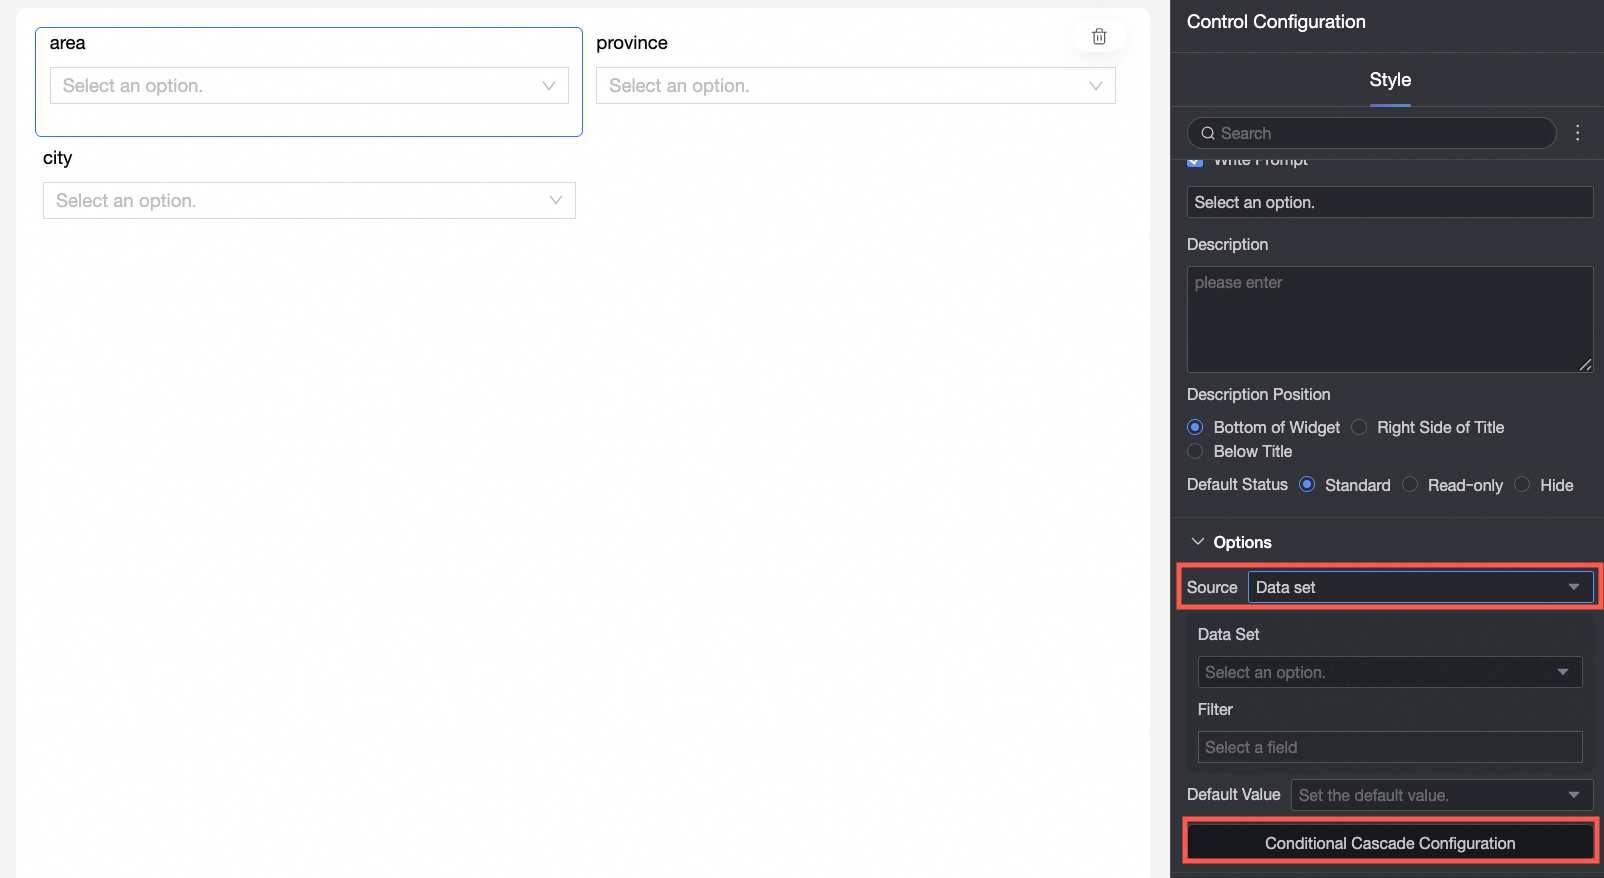This screenshot has height=878, width=1604.
Task: Select Standard default status
Action: tap(1307, 484)
